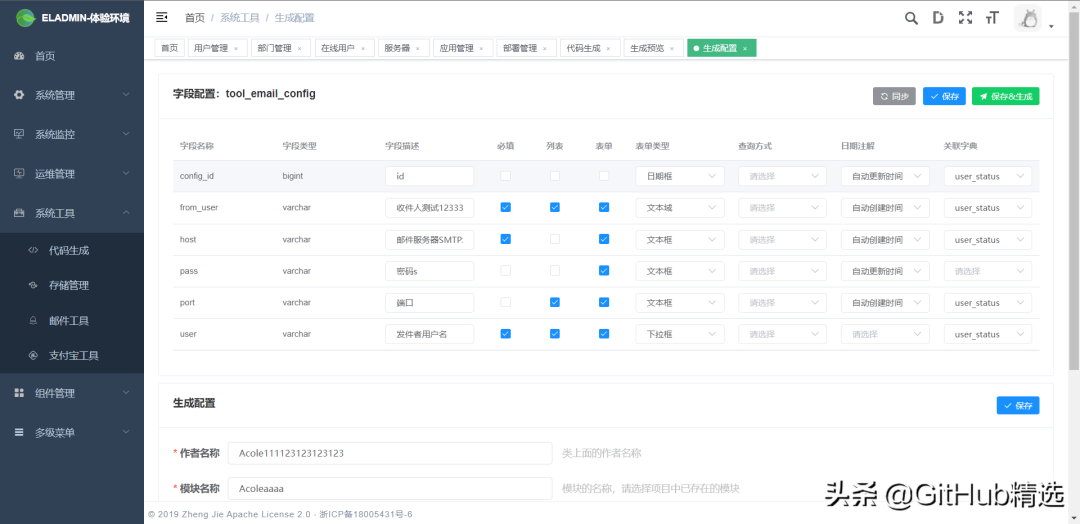Open 表单类型 dropdown for config_id row
The height and width of the screenshot is (524, 1080).
coord(680,176)
